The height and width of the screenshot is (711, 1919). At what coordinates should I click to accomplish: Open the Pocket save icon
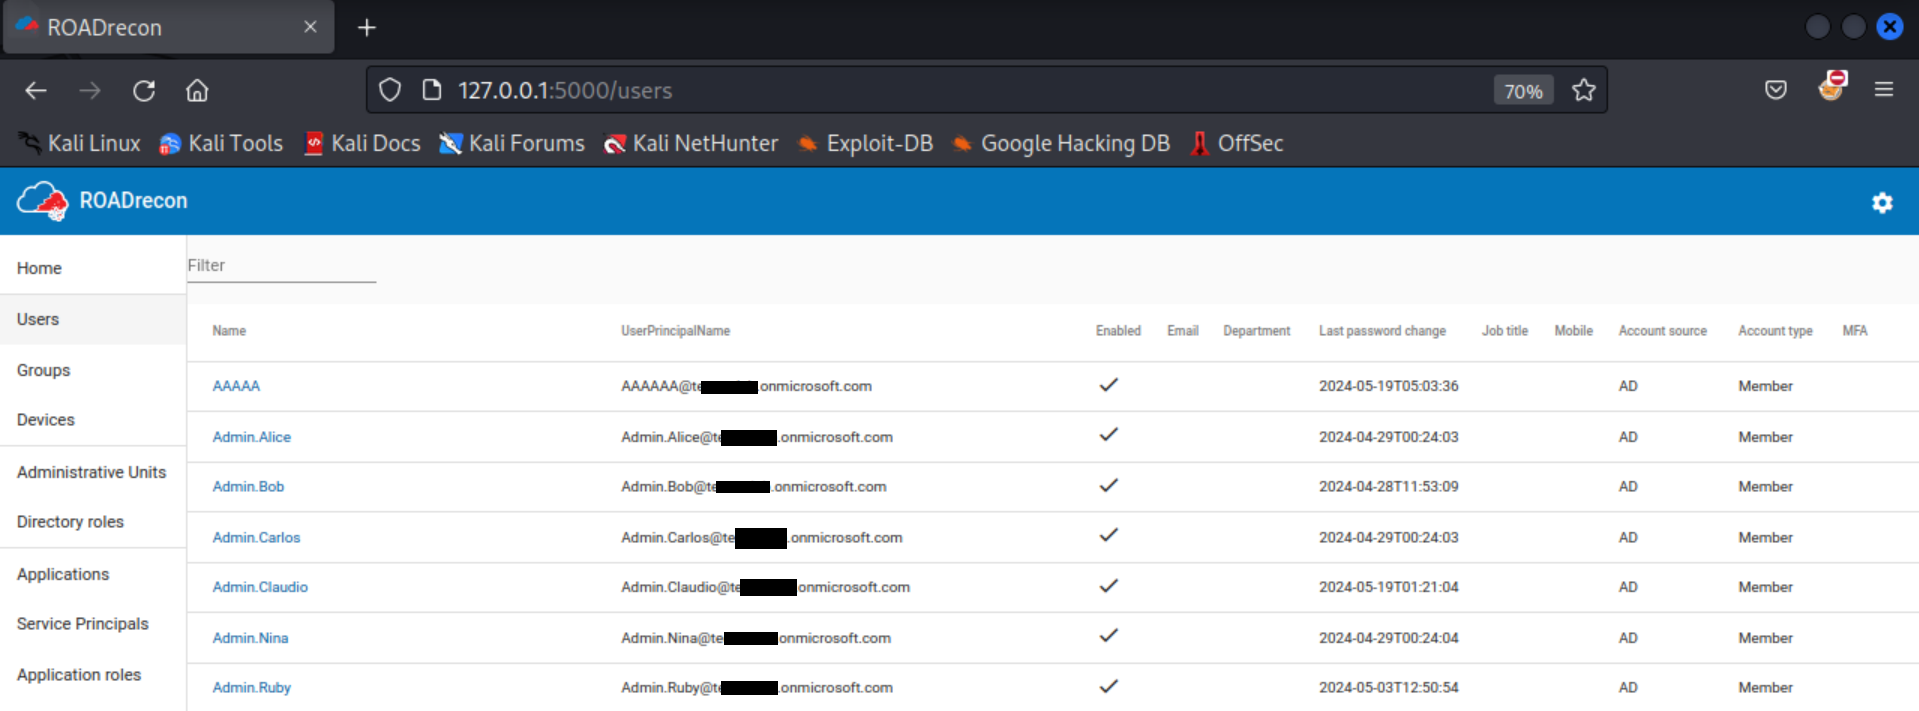pos(1775,90)
